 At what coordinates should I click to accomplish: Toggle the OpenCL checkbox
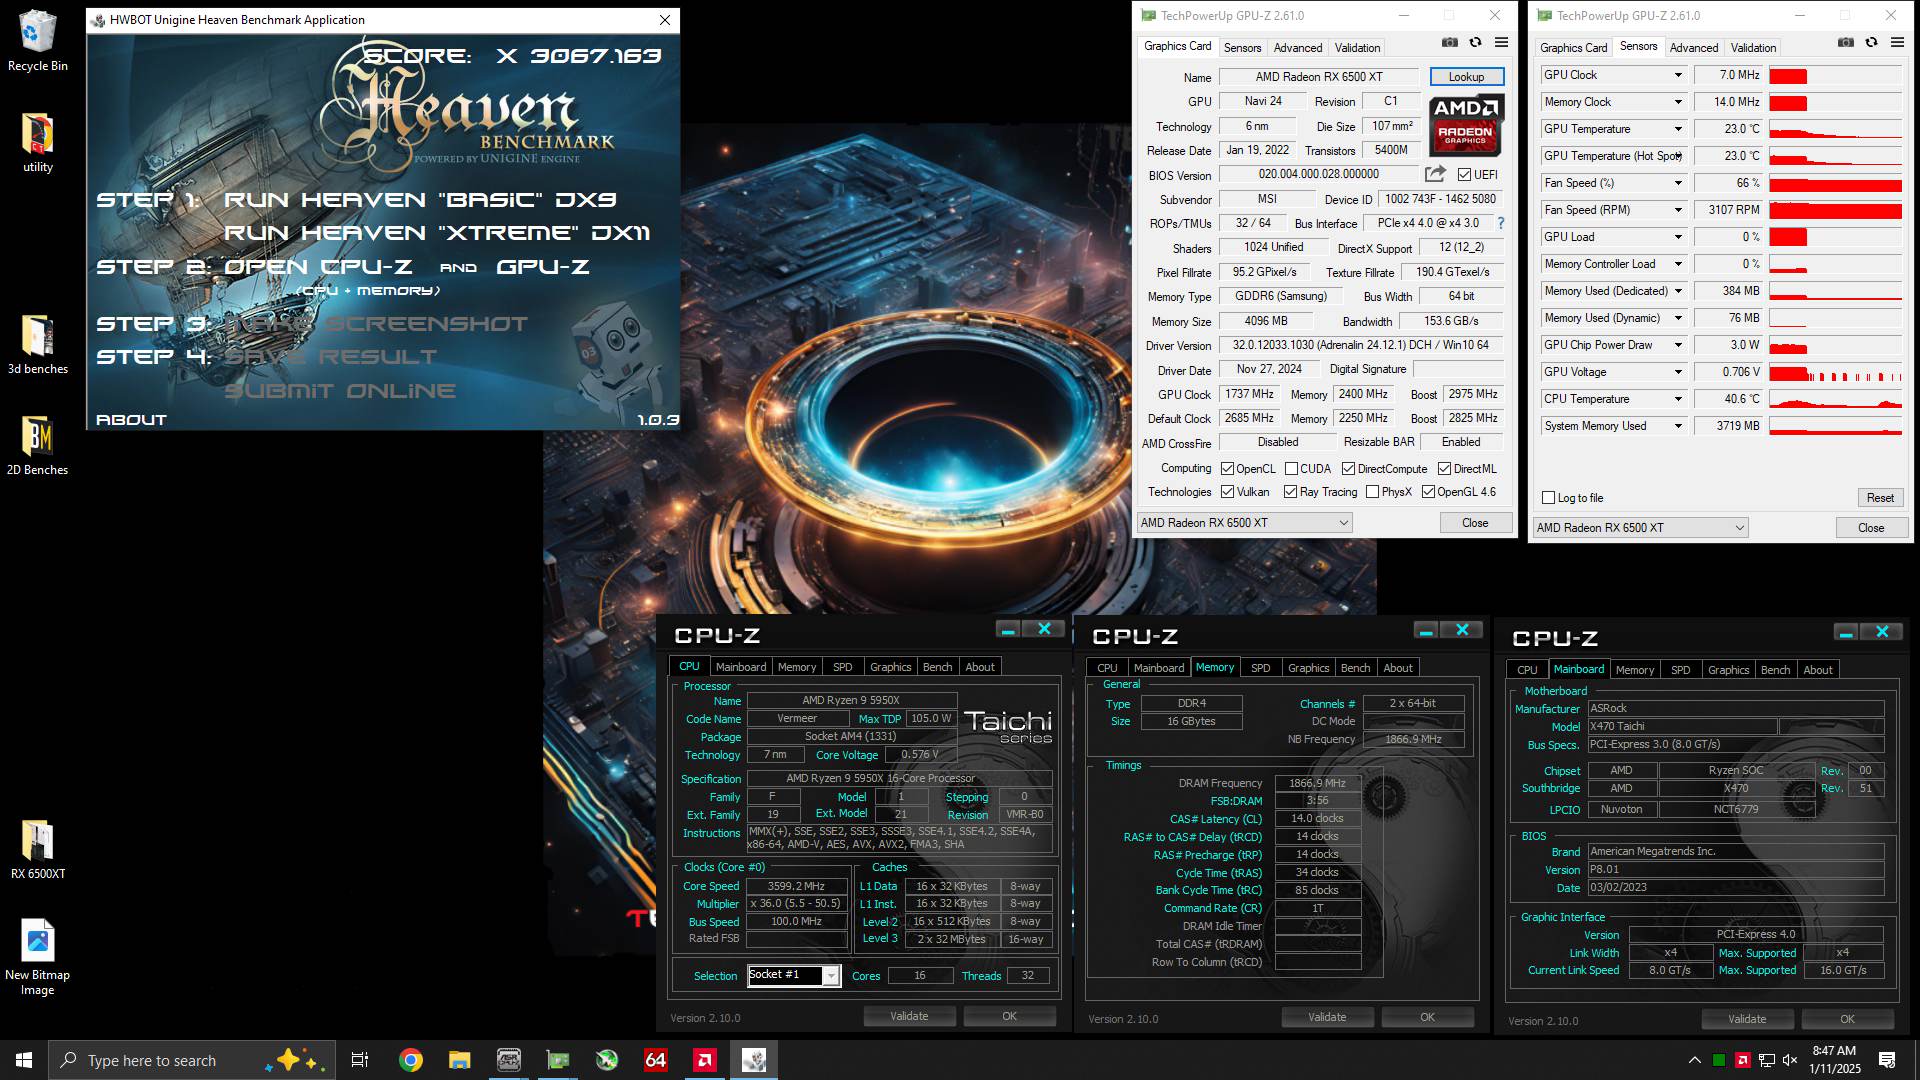[1227, 468]
